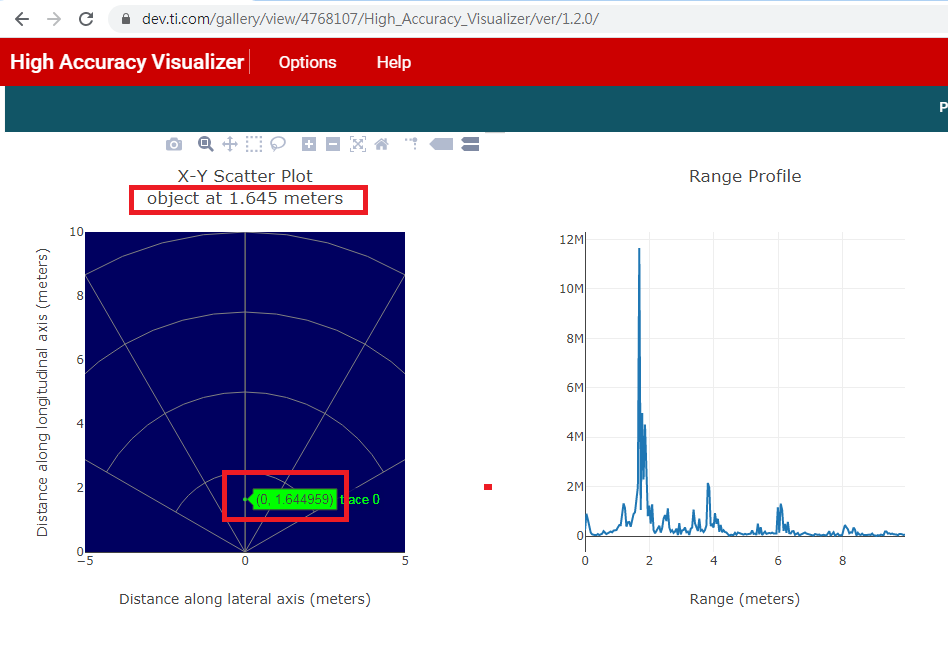Click the Autoscale icon
The width and height of the screenshot is (948, 649).
[358, 144]
